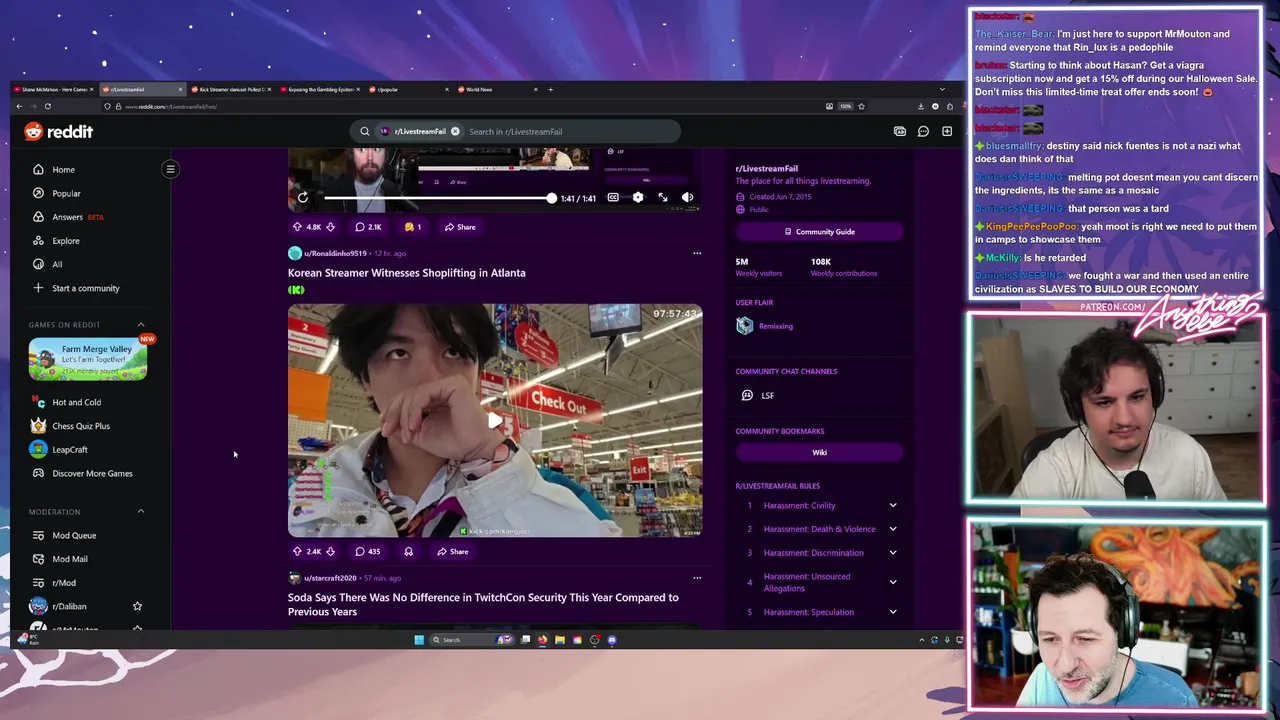Open the Wiki community bookmark
This screenshot has height=720, width=1280.
point(820,452)
